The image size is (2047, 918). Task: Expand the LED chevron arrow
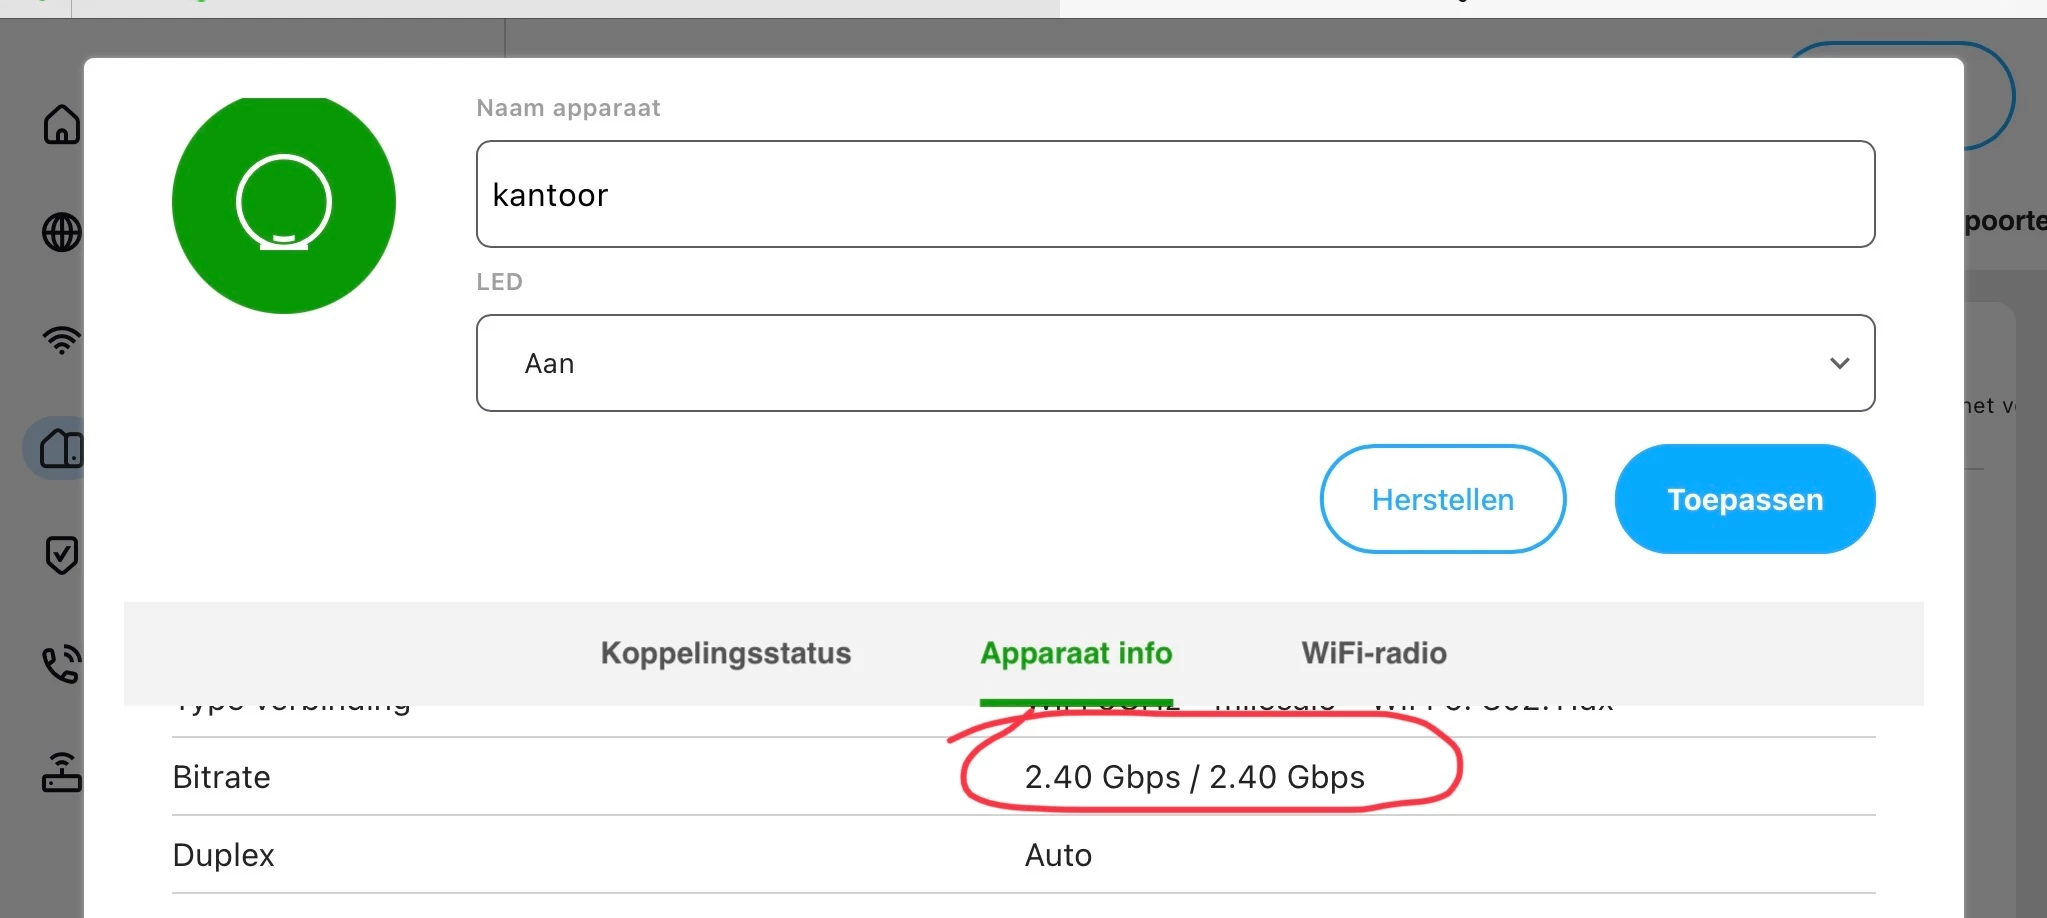click(1839, 363)
